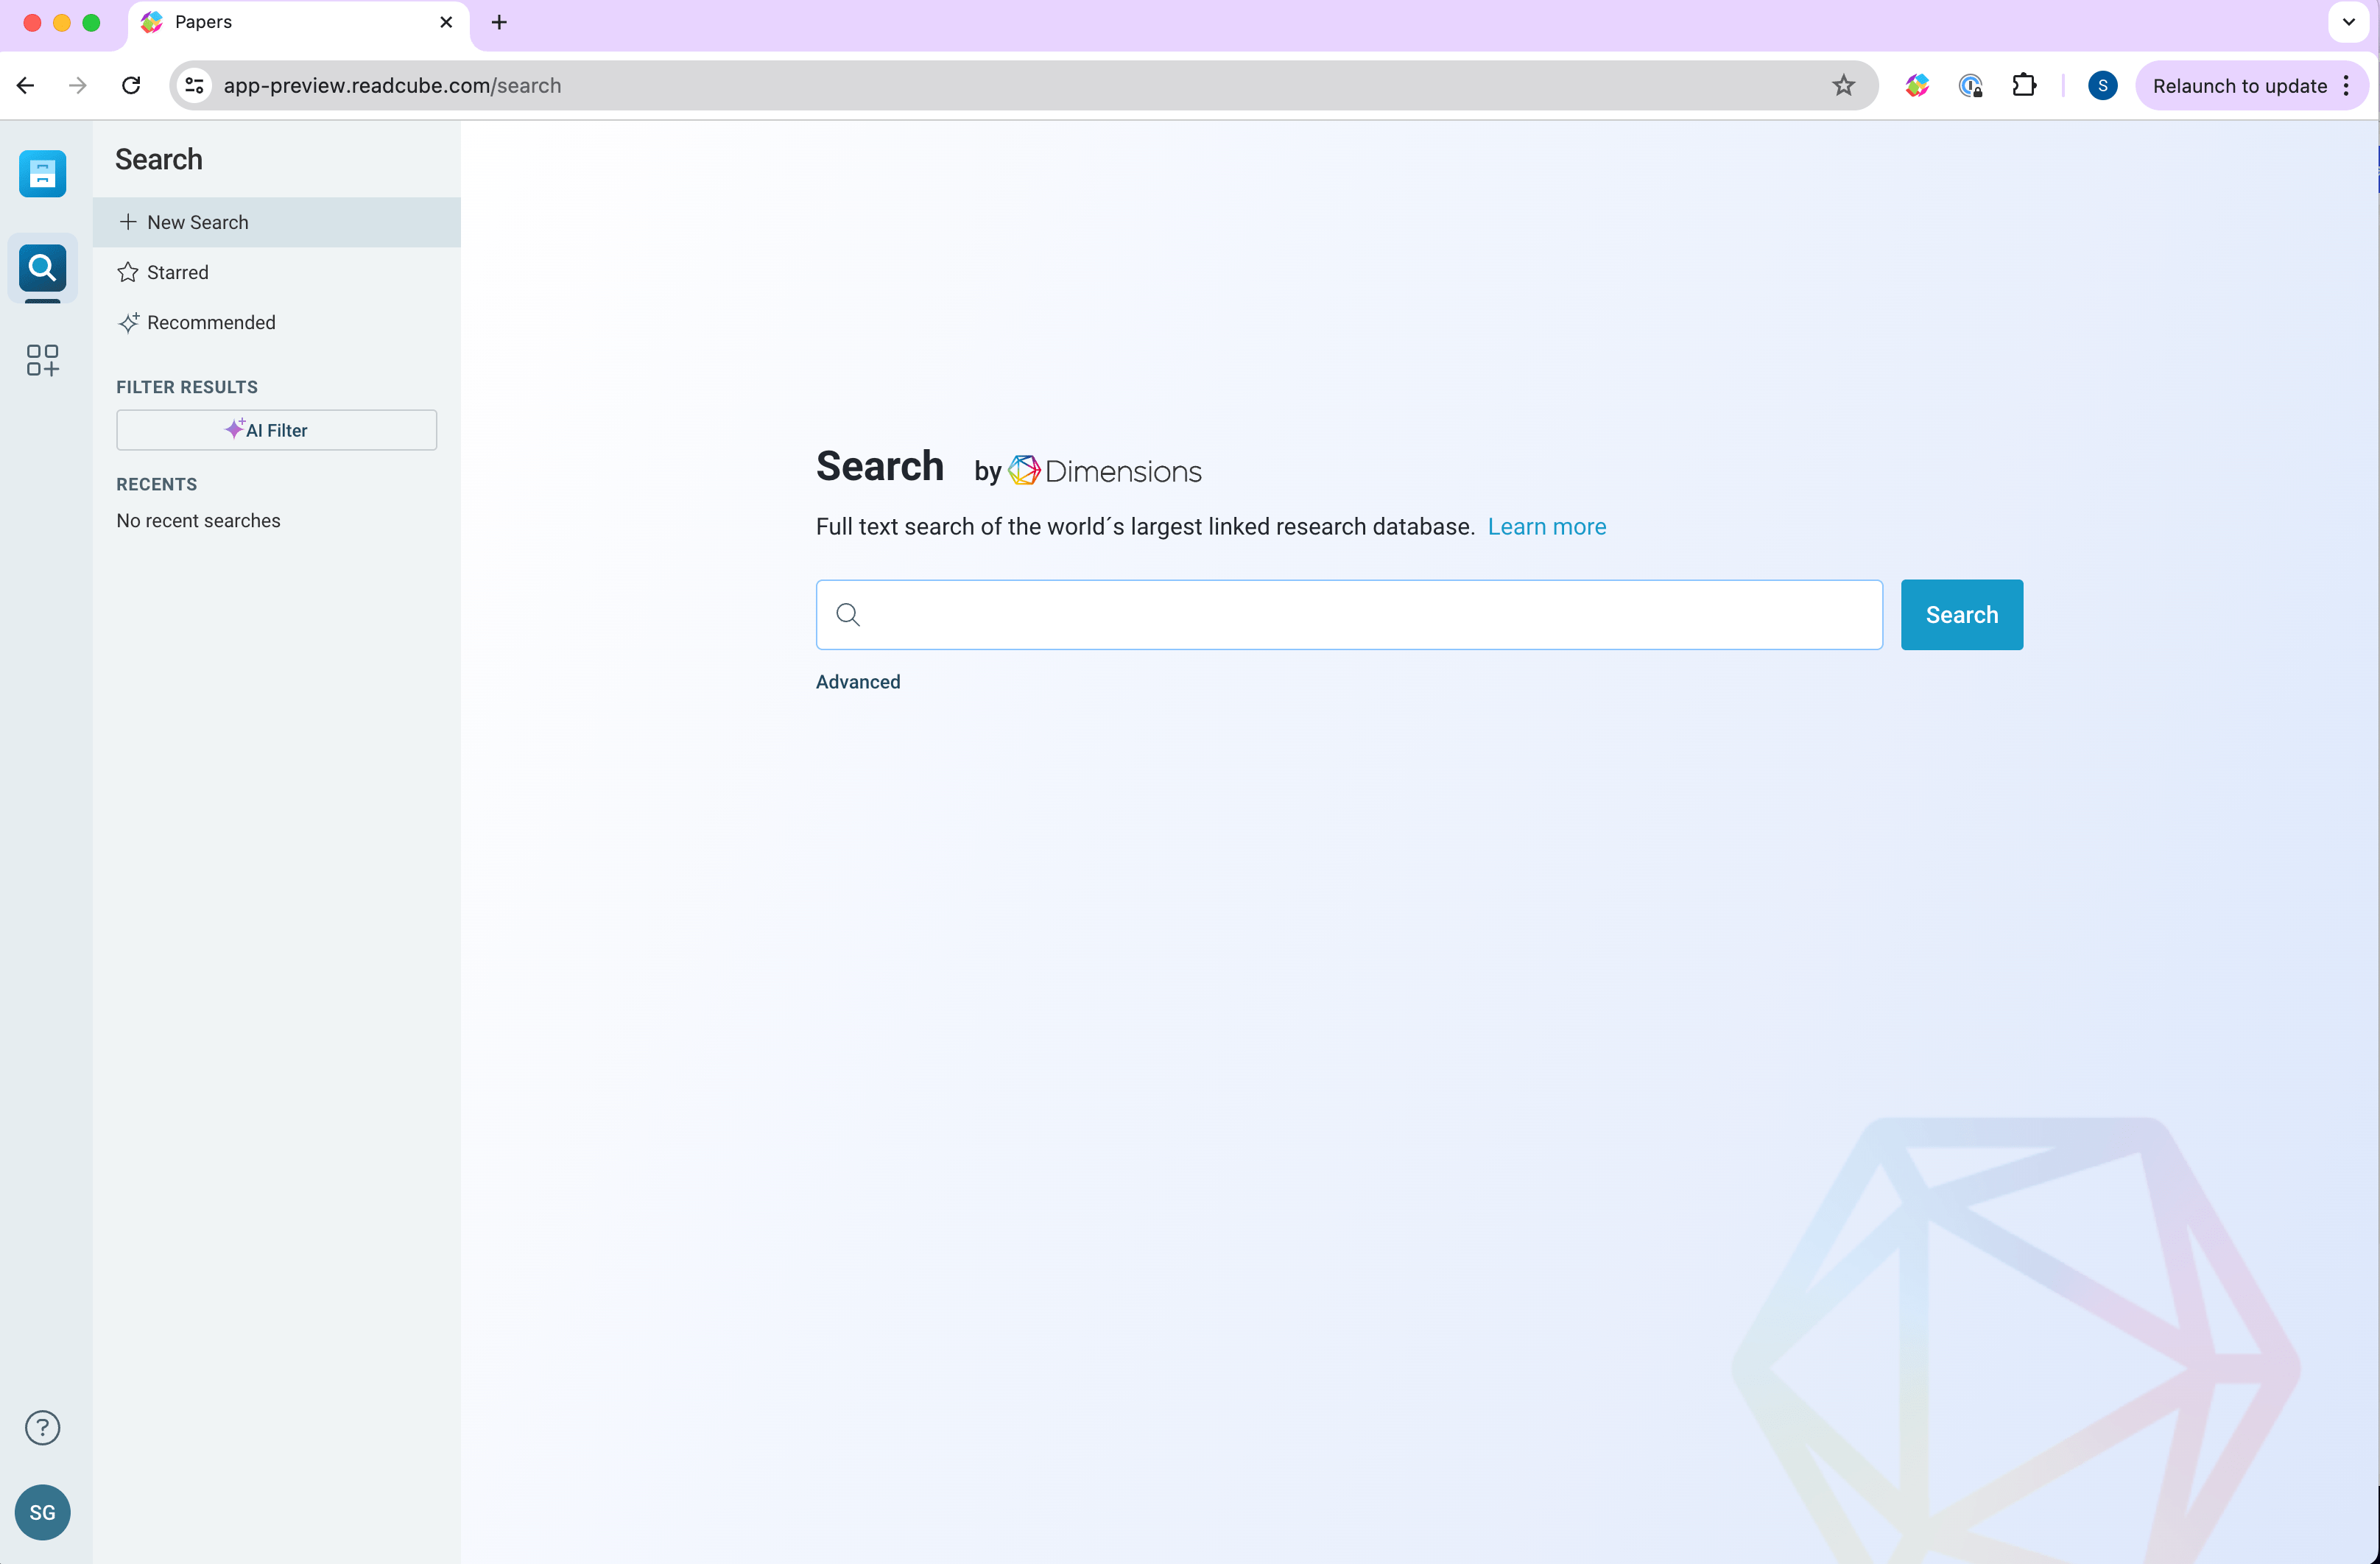Click the AI Filter button

[x=276, y=430]
